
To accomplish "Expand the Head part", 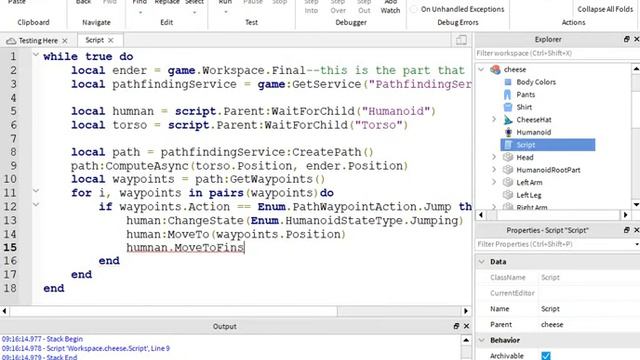I will pyautogui.click(x=494, y=157).
